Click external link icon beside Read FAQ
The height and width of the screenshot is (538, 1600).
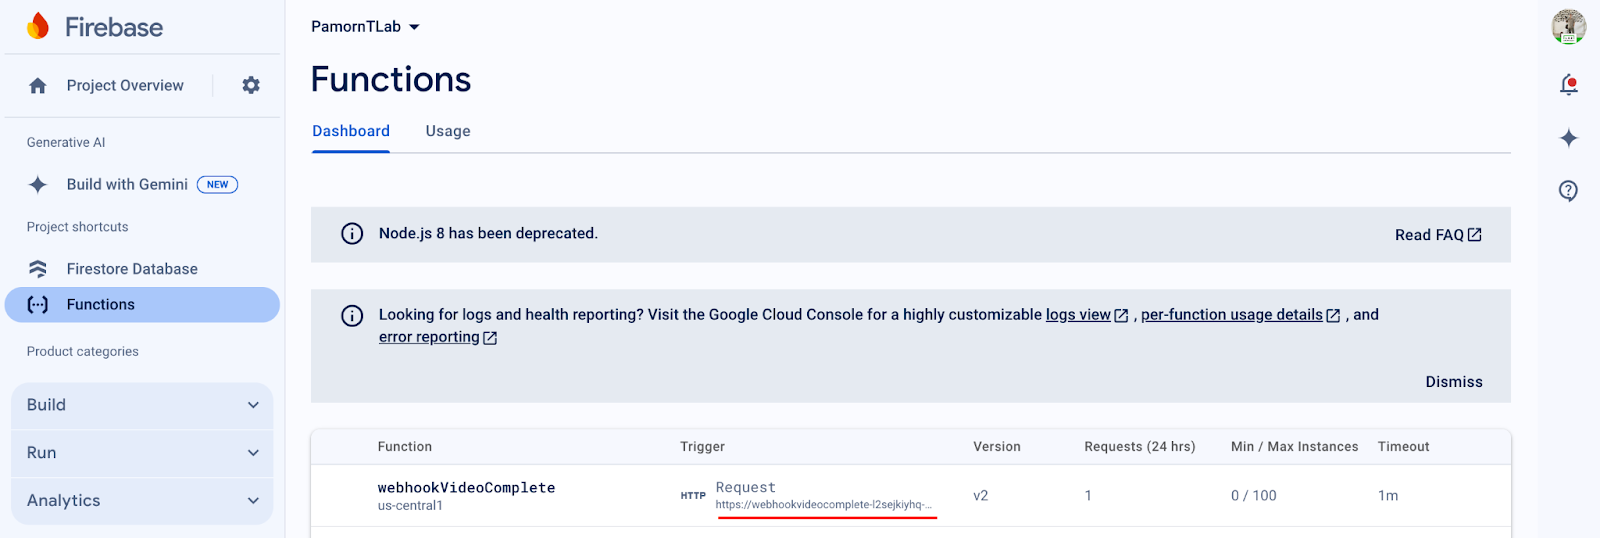(1475, 234)
